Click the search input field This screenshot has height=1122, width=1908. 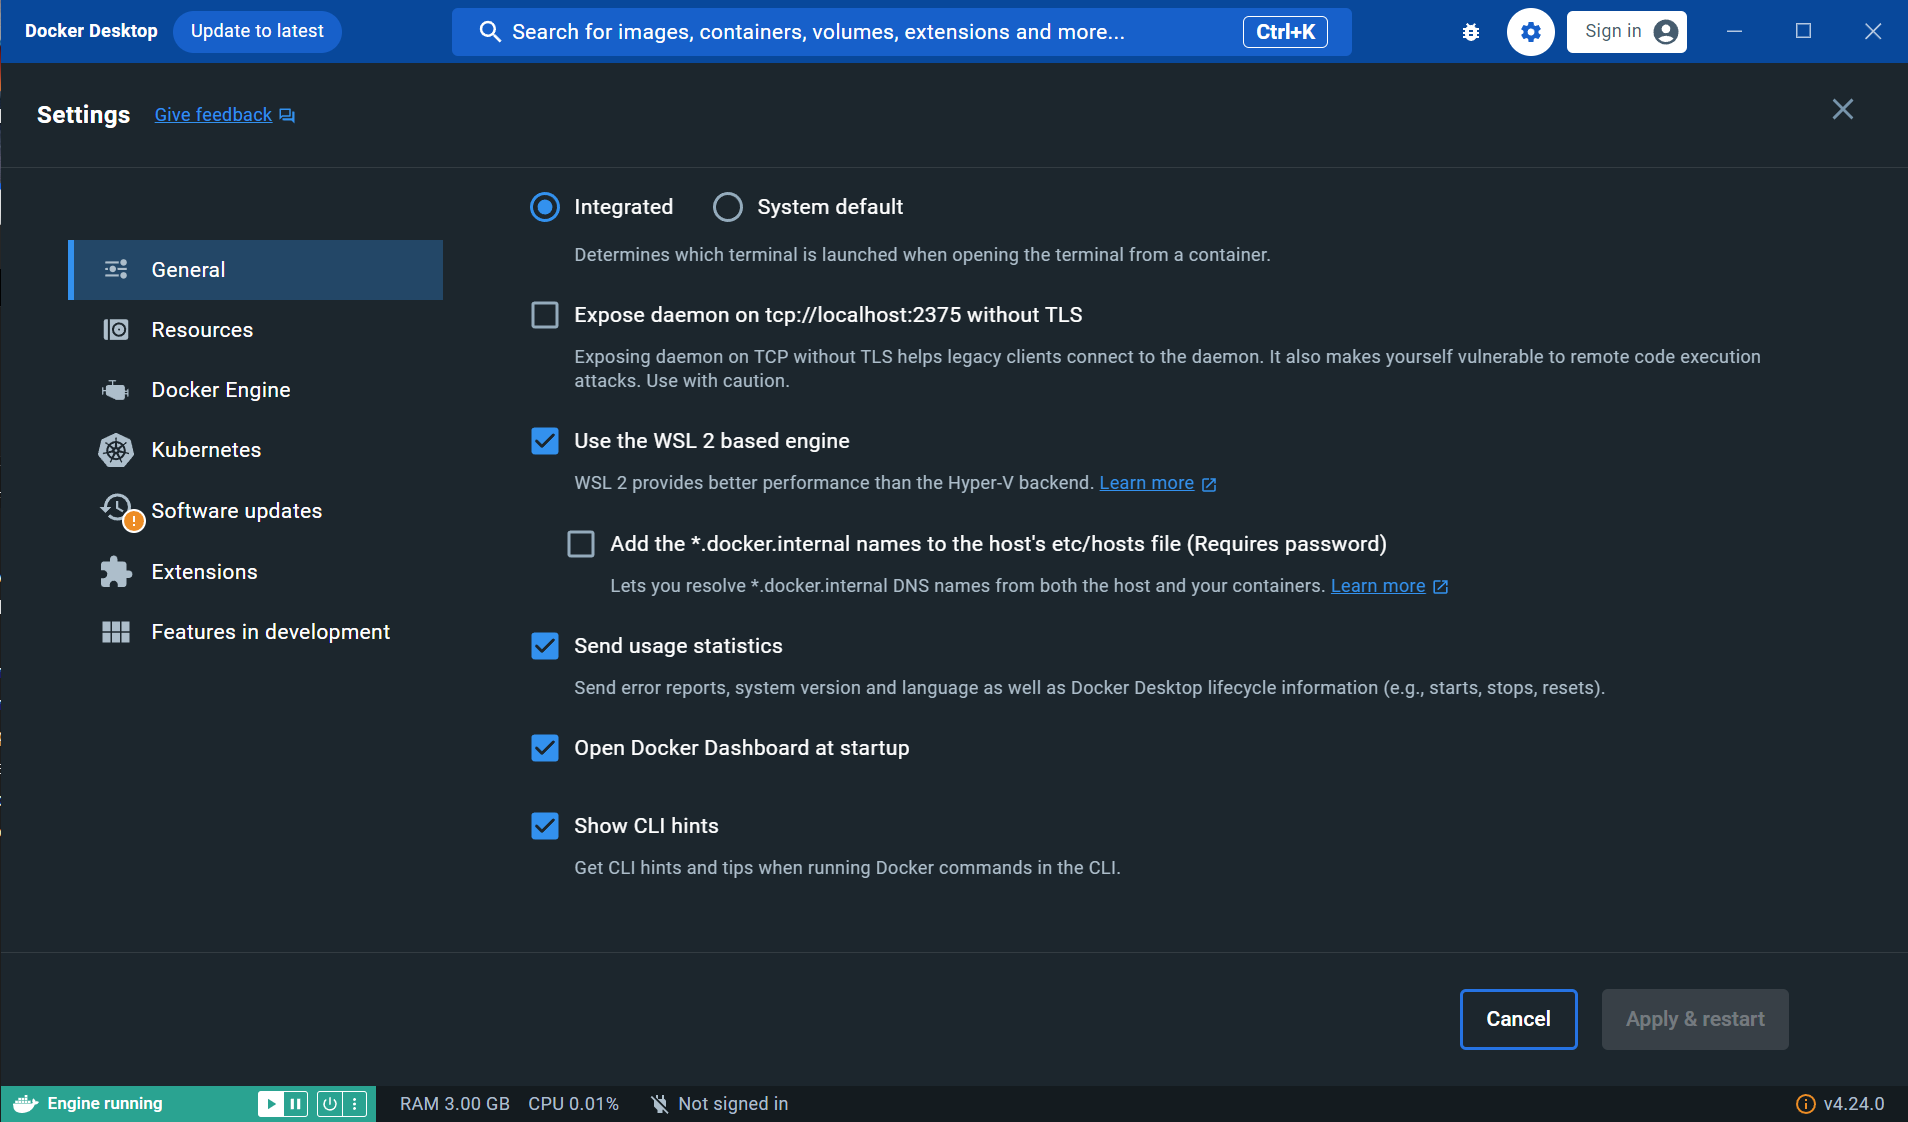pyautogui.click(x=901, y=32)
